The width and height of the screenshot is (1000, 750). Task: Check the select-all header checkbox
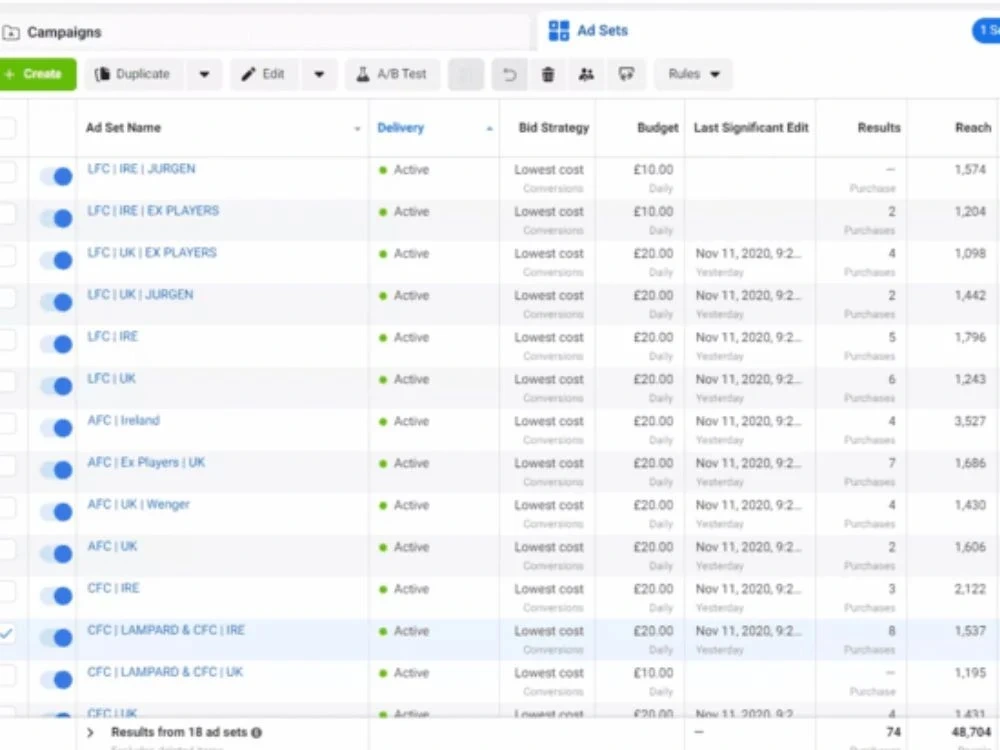6,128
